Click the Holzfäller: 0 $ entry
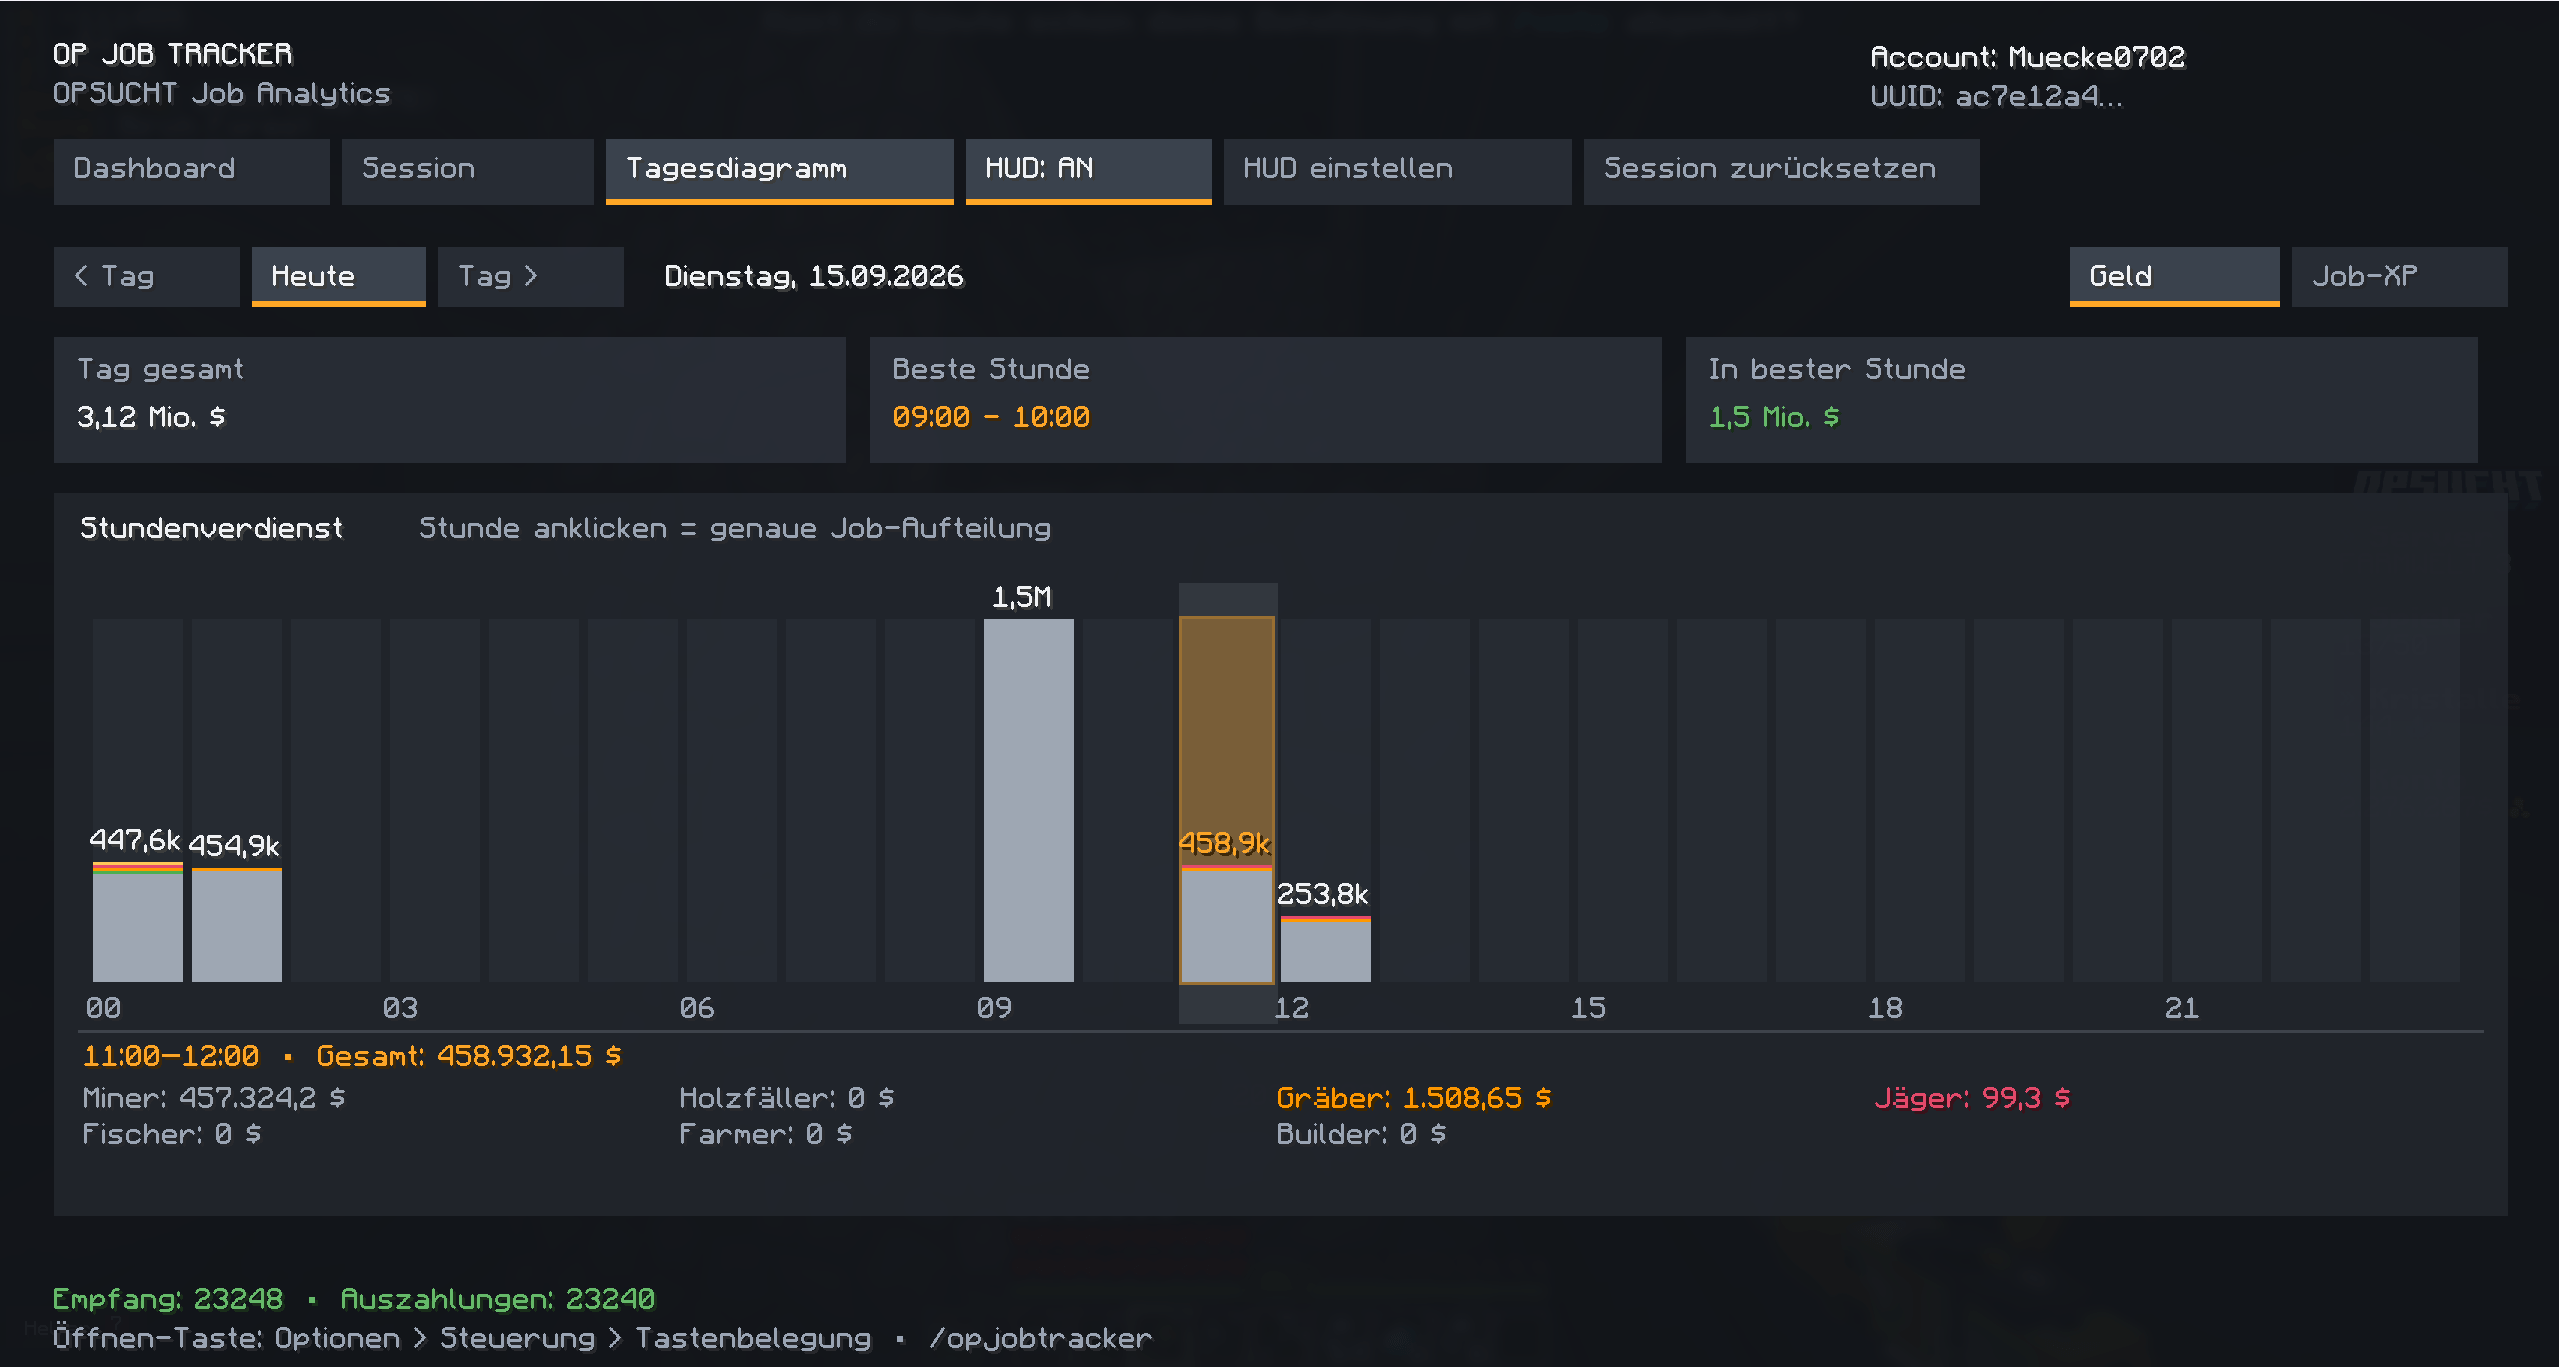Screen dimensions: 2559x1367 786,1098
